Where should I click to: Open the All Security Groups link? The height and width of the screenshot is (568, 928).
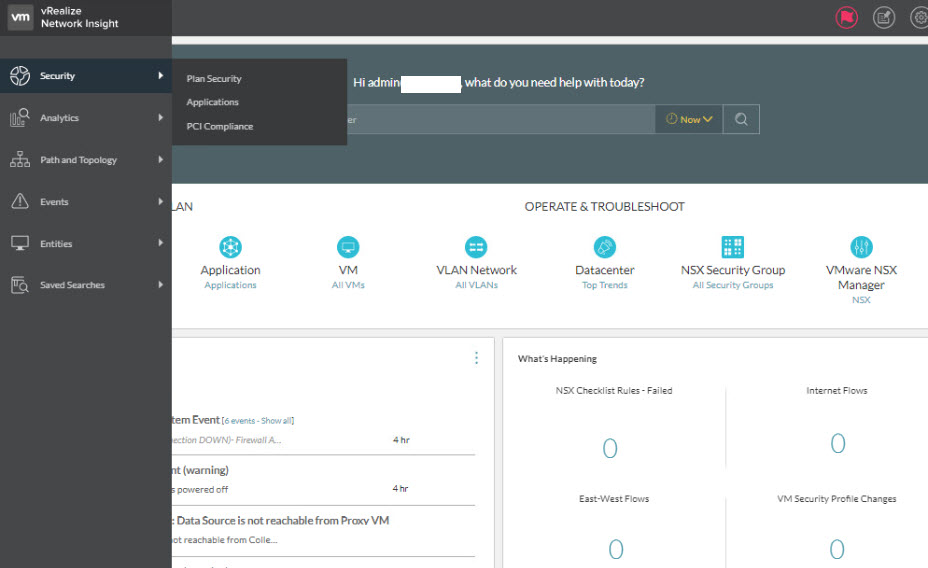click(732, 286)
